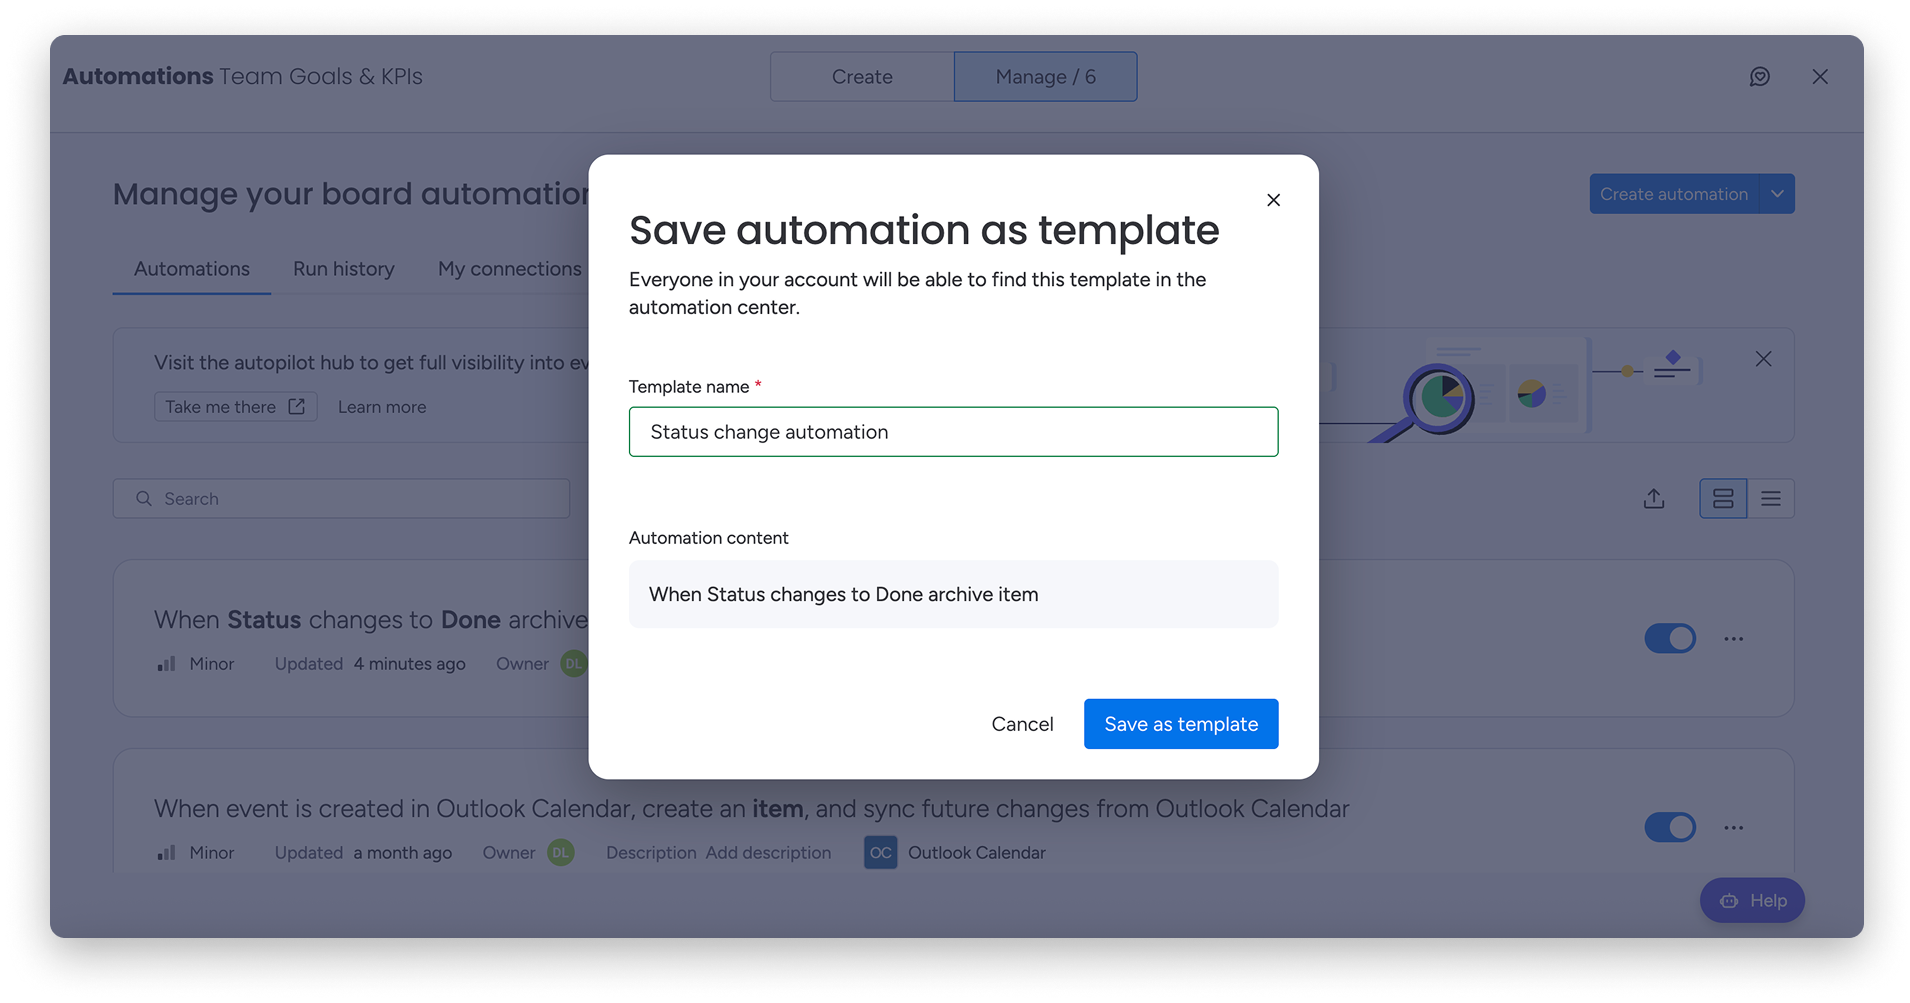Click the Take me there link

click(235, 407)
